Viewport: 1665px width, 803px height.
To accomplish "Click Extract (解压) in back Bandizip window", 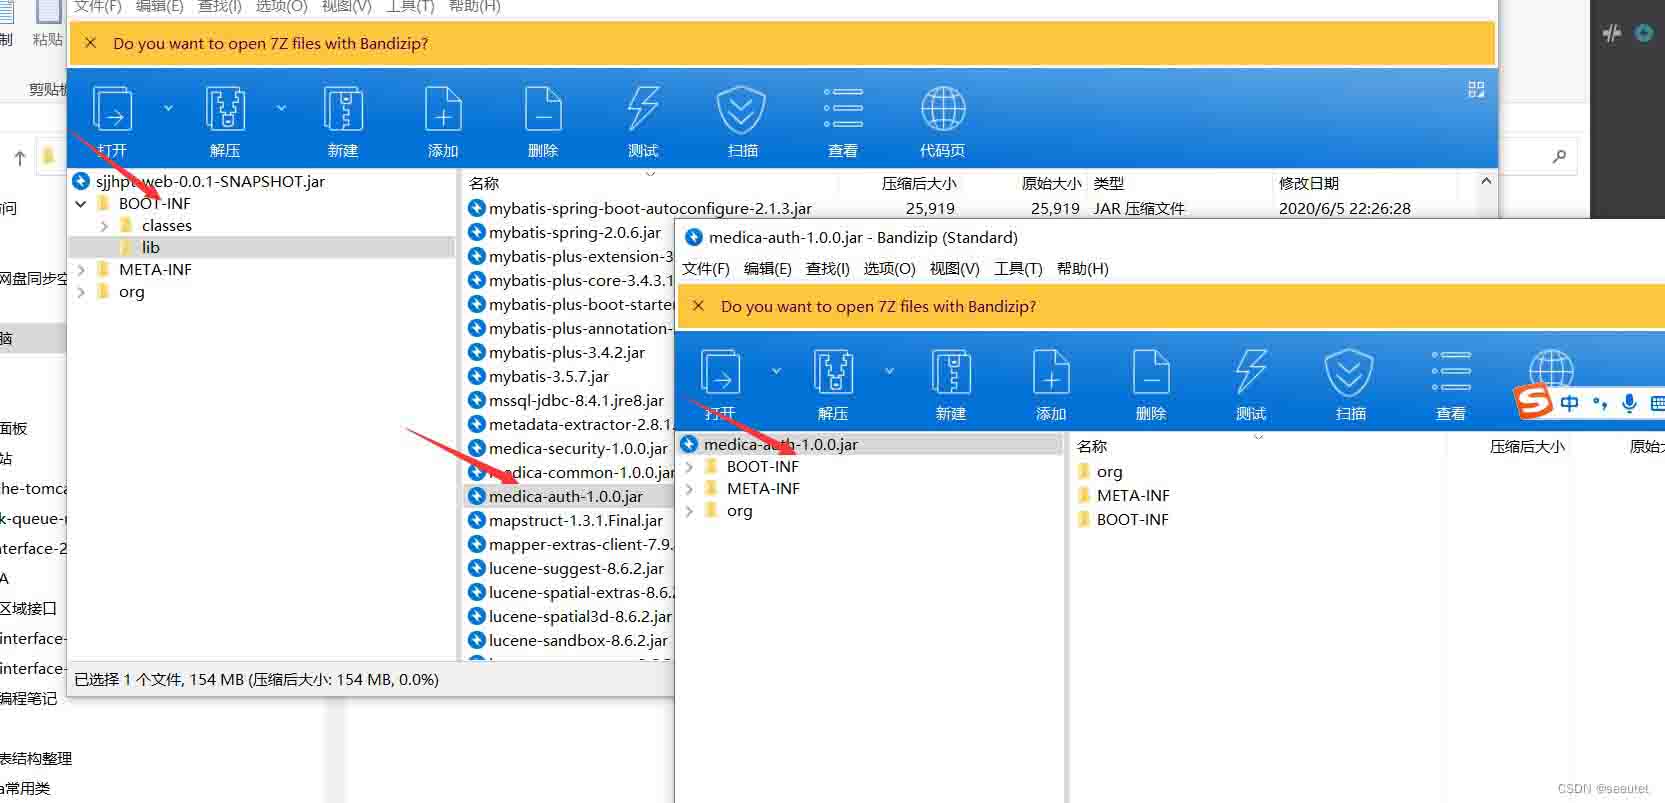I will (x=226, y=122).
